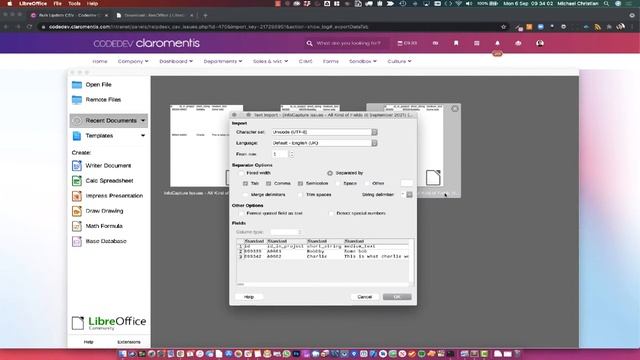The image size is (640, 360).
Task: Create a new Impress Presentation
Action: tap(108, 196)
